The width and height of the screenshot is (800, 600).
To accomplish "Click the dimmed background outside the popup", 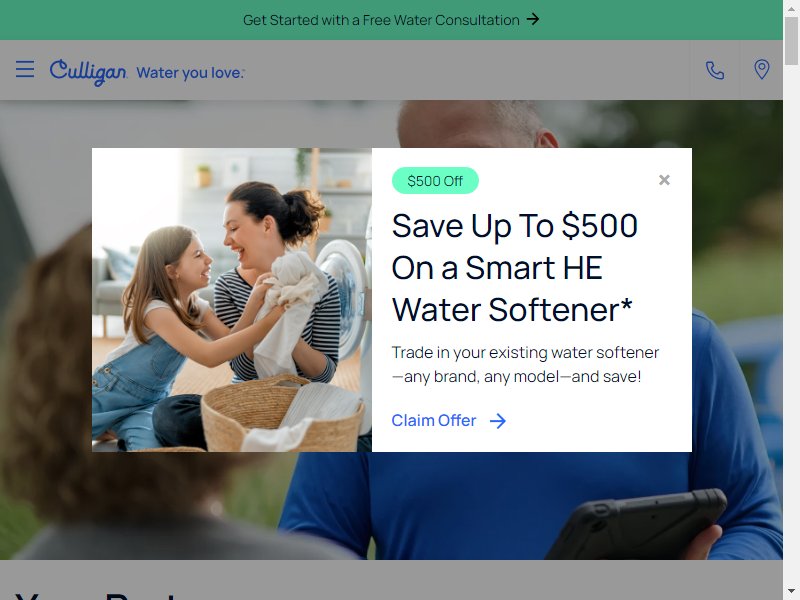I will tap(46, 306).
